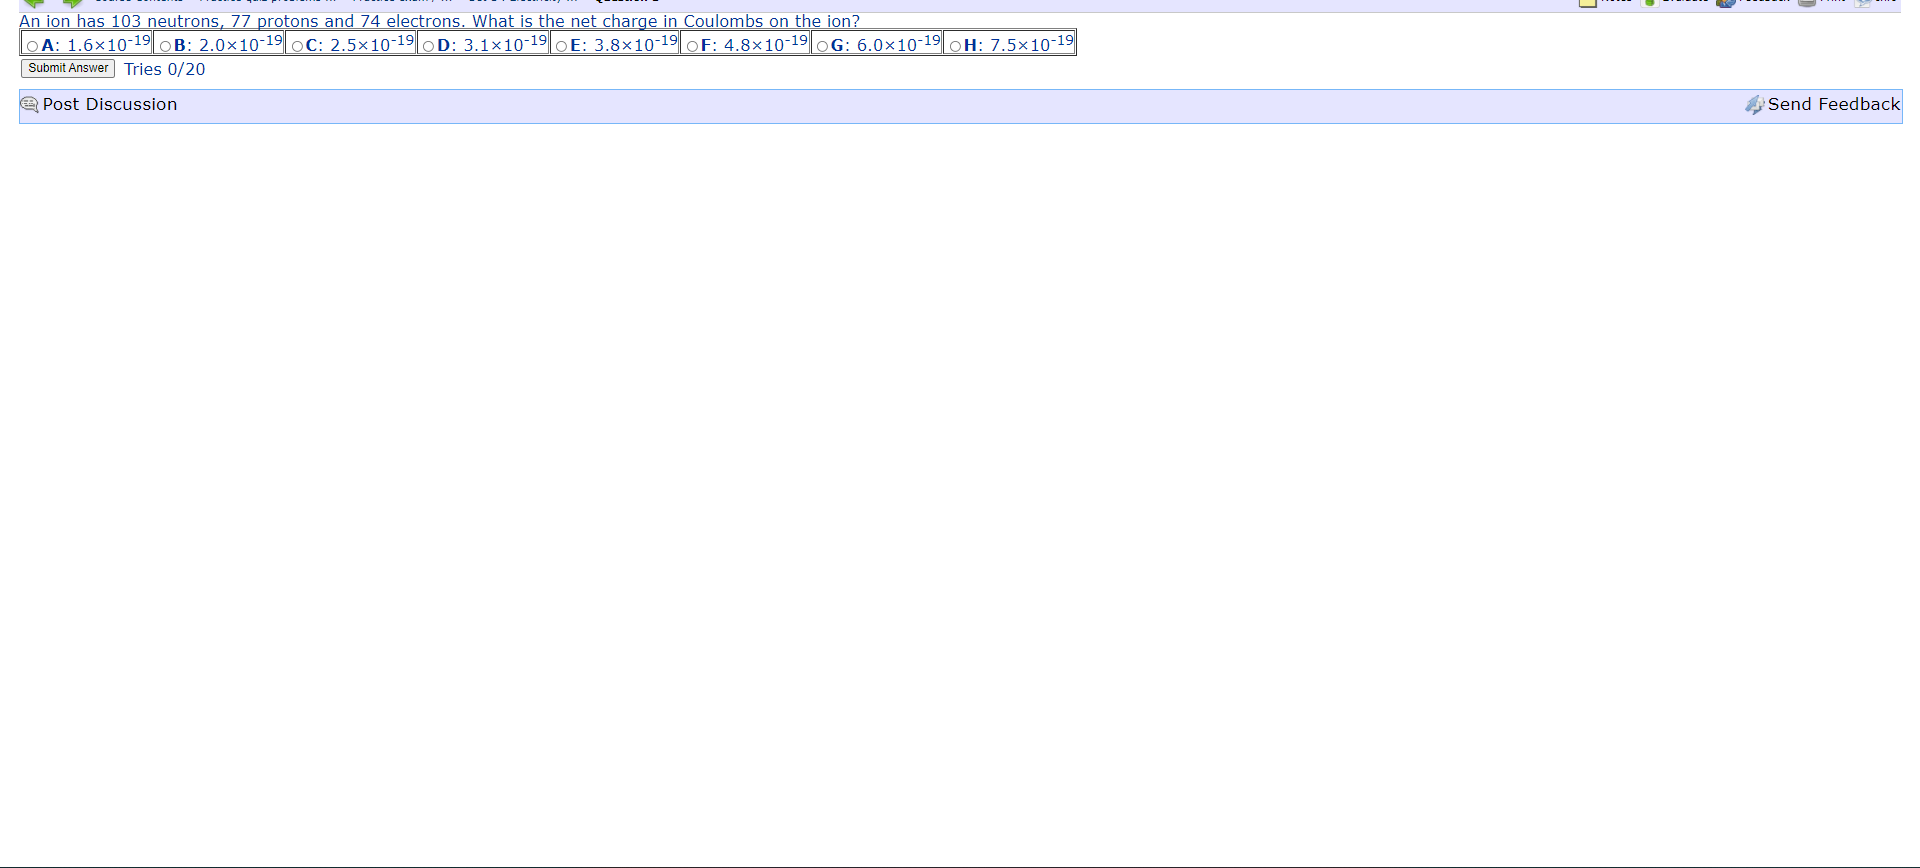Image resolution: width=1920 pixels, height=868 pixels.
Task: Select radio button H: 7.5×10⁻¹⁹
Action: pos(955,46)
